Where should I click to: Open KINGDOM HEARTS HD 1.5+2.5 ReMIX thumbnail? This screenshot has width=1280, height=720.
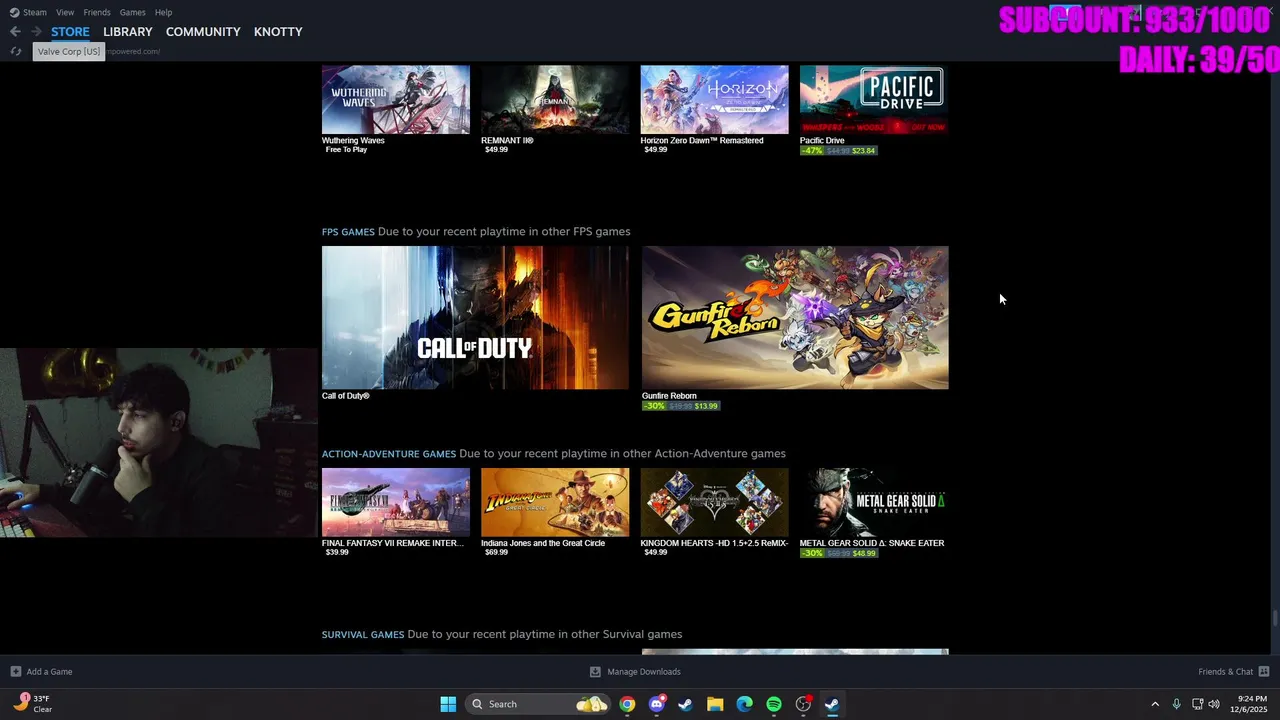(x=714, y=502)
